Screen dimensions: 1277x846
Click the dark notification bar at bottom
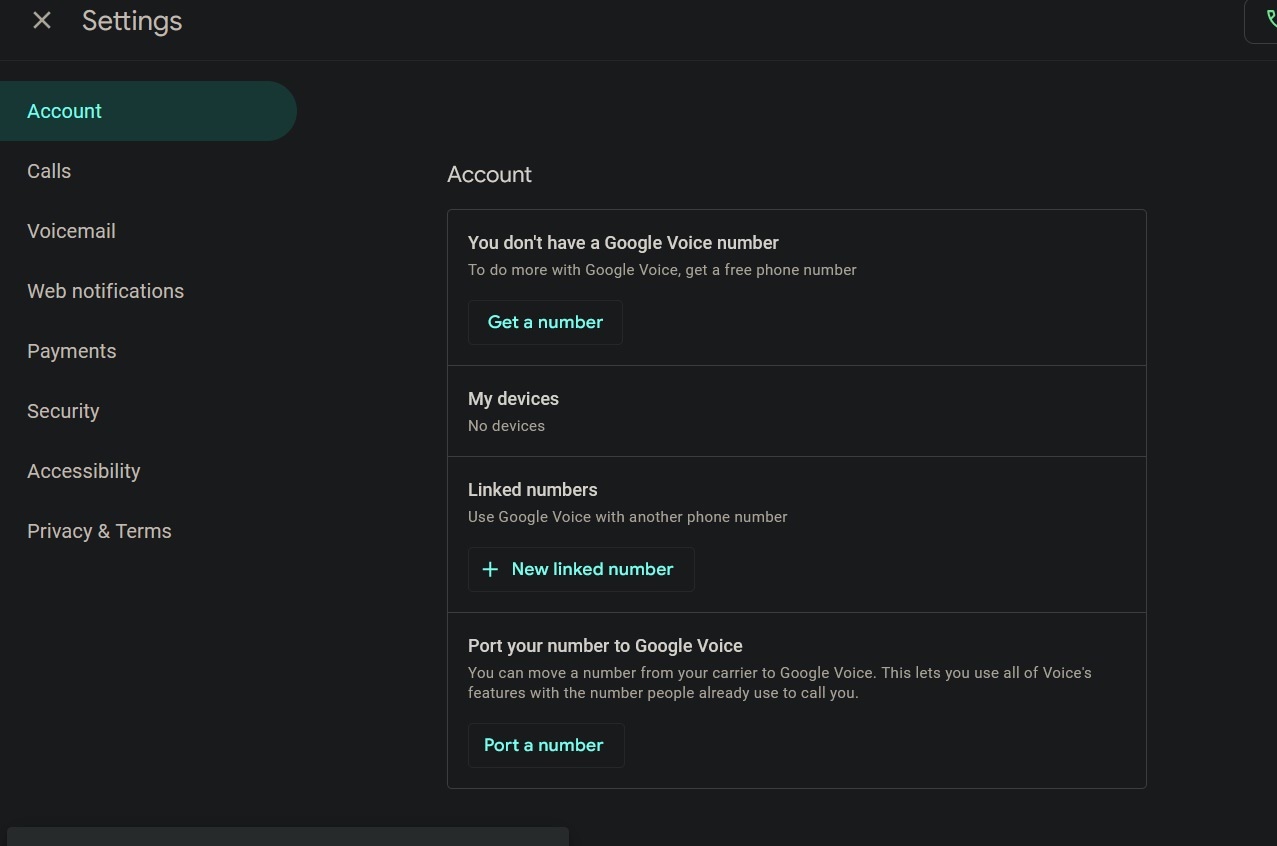pos(288,836)
